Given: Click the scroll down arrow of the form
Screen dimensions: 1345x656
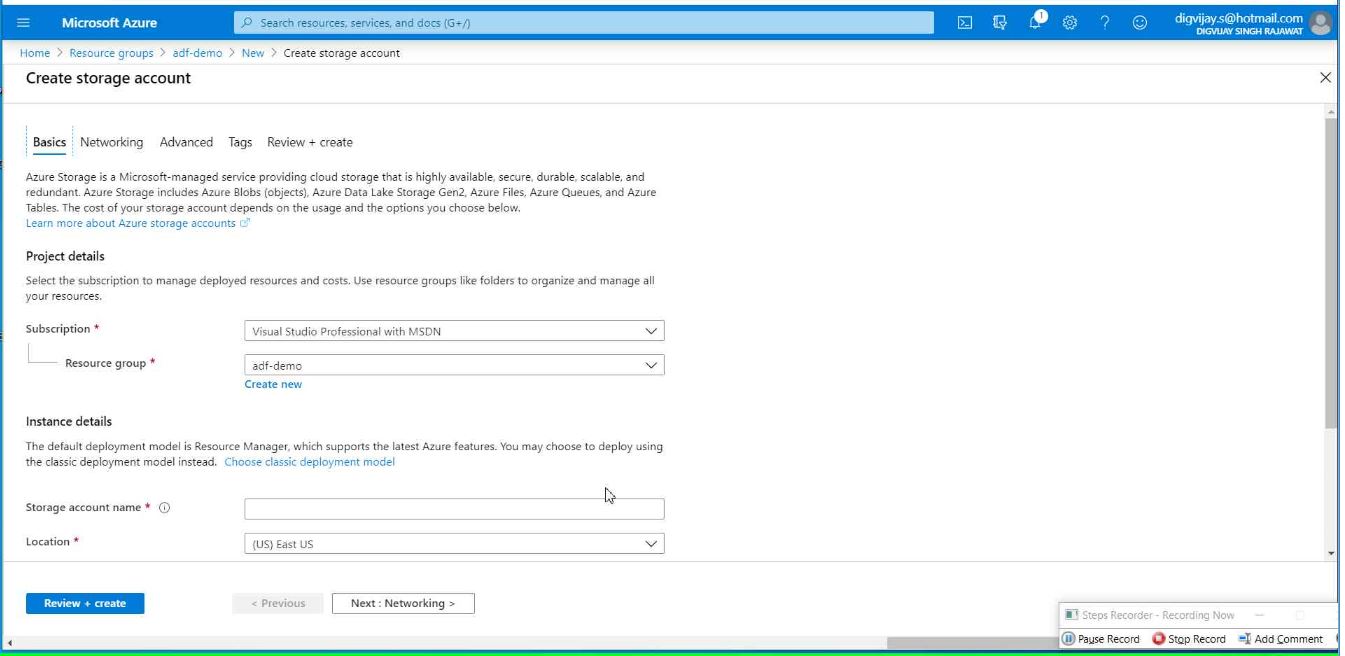Looking at the screenshot, I should [1330, 552].
